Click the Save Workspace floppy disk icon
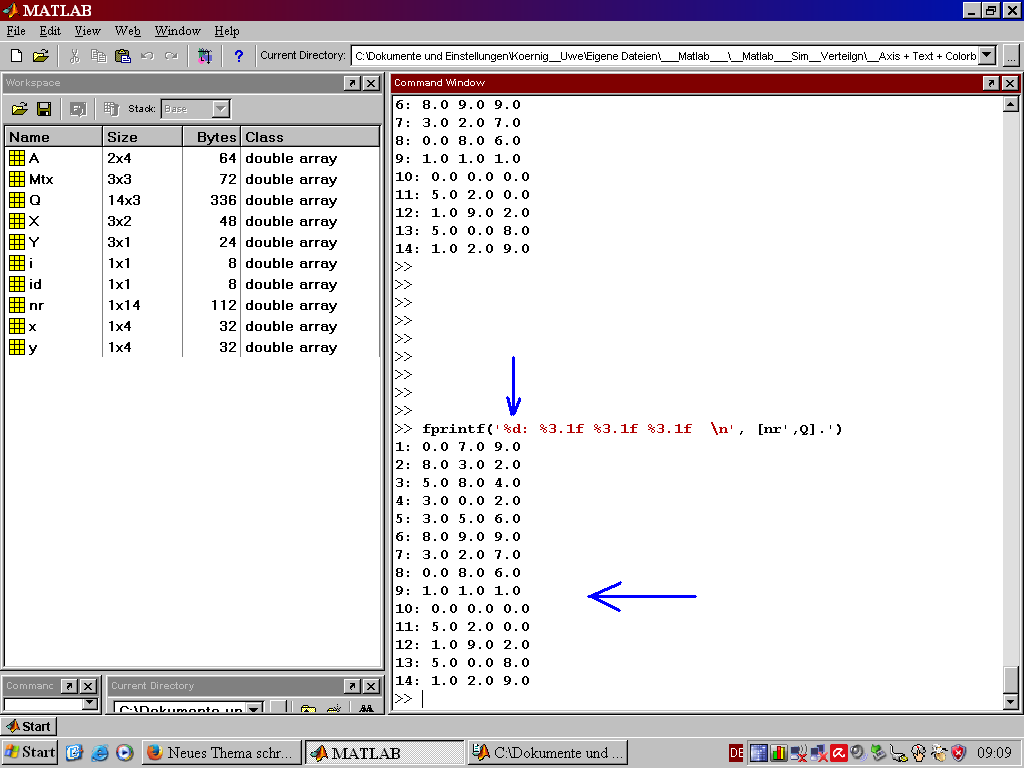The width and height of the screenshot is (1024, 768). 44,109
